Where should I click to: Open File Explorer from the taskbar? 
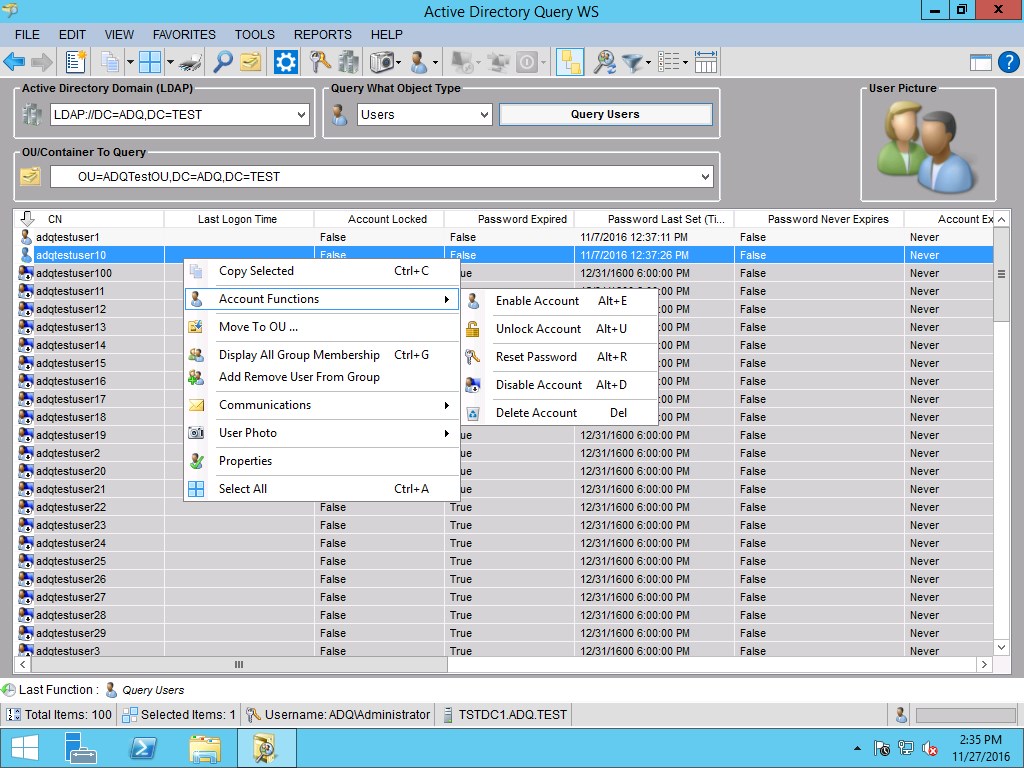click(x=204, y=748)
